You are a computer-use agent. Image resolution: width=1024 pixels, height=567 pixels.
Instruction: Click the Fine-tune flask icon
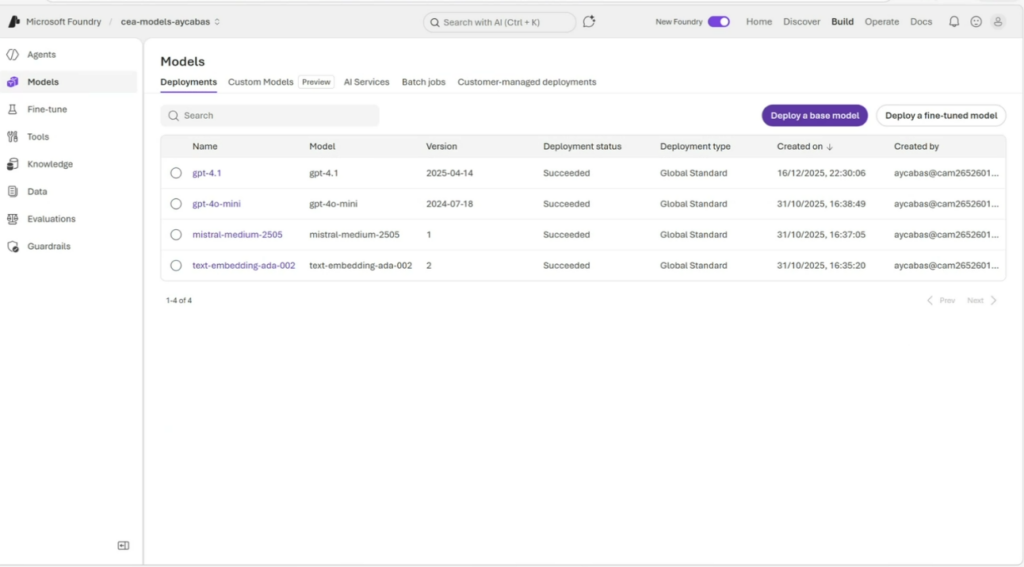(13, 109)
